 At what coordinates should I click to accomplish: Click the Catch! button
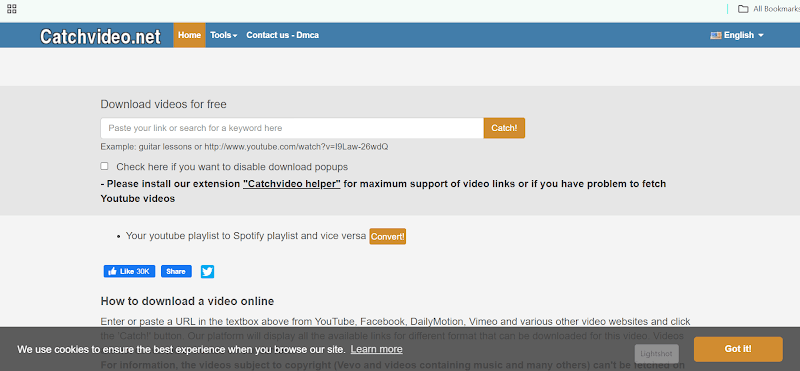tap(504, 128)
